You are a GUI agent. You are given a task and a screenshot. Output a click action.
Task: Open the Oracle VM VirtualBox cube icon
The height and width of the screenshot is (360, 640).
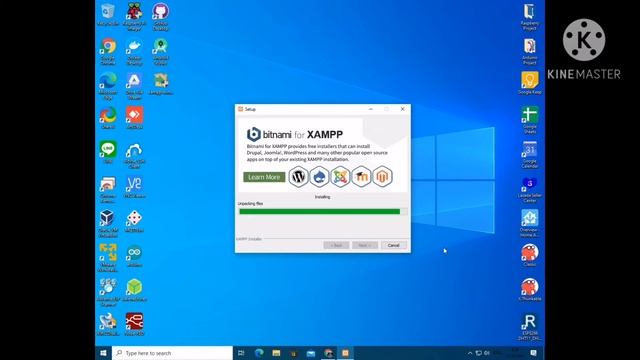[108, 219]
